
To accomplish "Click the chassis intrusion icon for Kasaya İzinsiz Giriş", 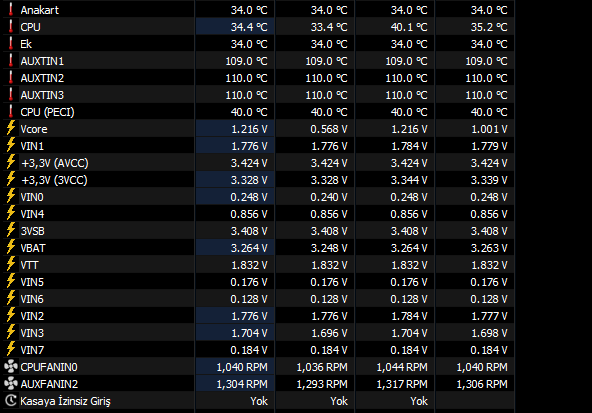I will tap(11, 401).
